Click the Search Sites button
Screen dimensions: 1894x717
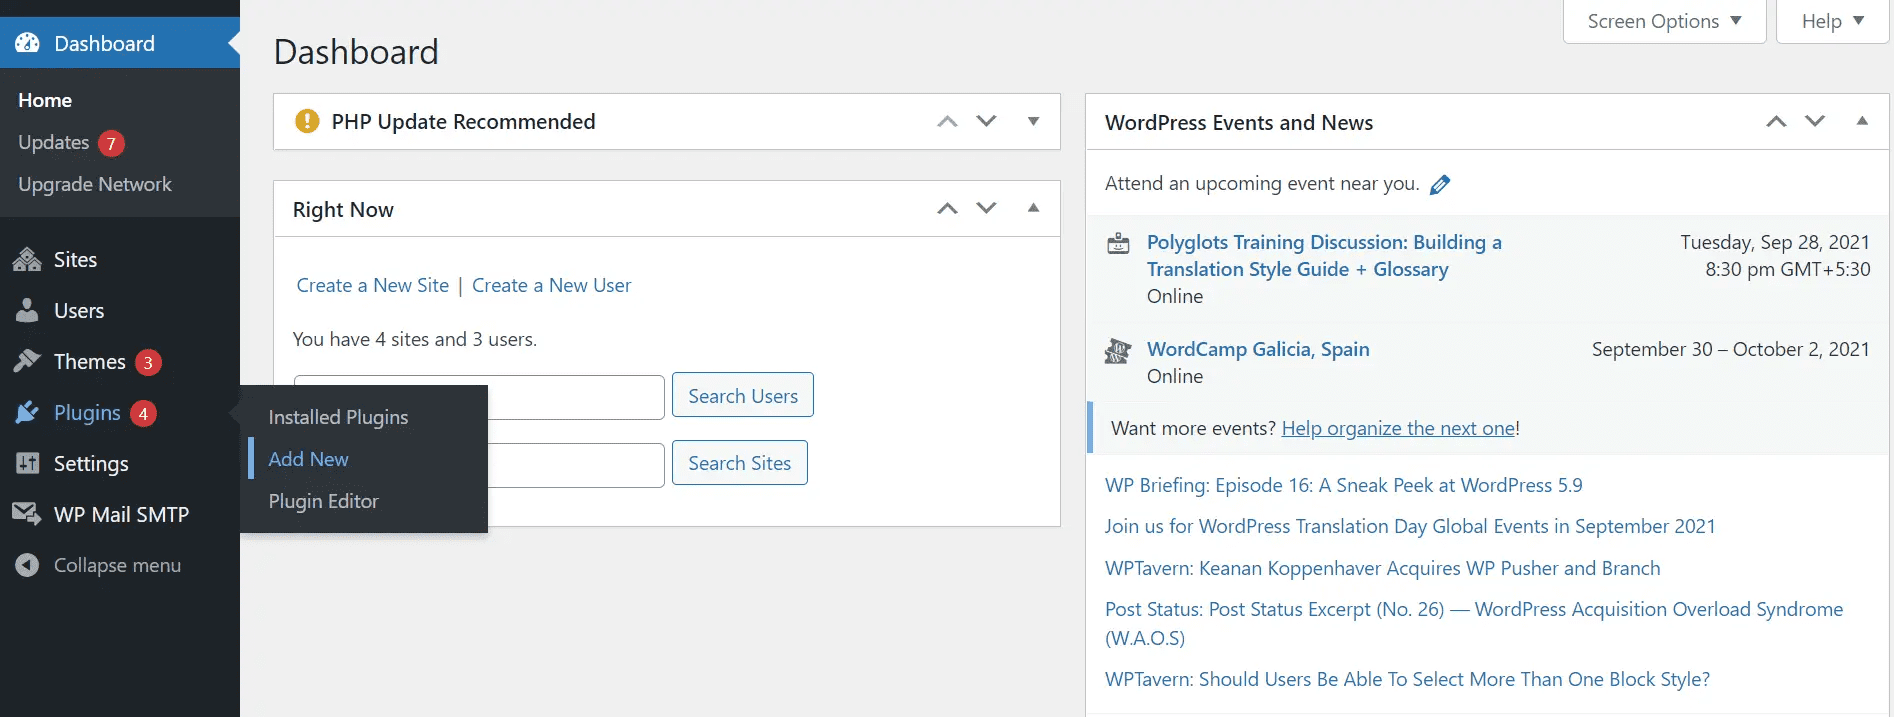point(740,463)
